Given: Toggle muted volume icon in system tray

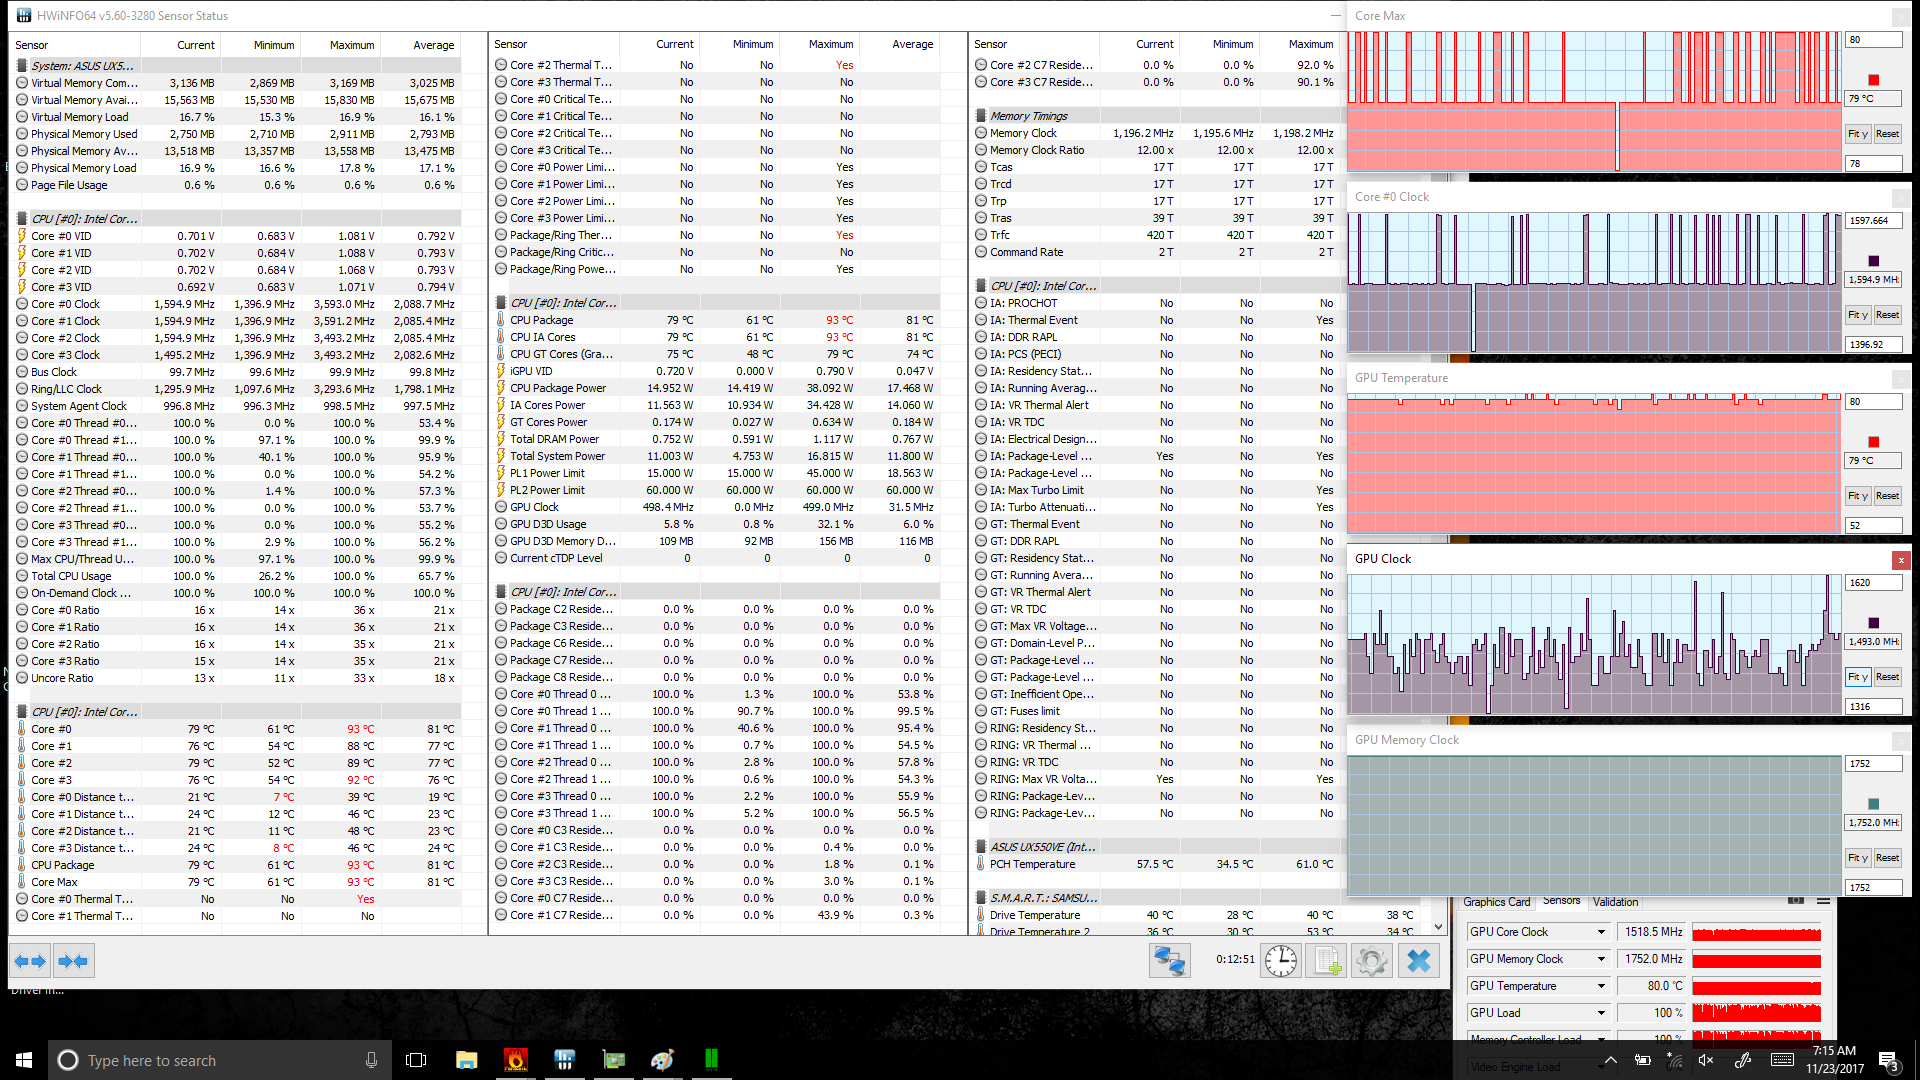Looking at the screenshot, I should pos(1706,1060).
